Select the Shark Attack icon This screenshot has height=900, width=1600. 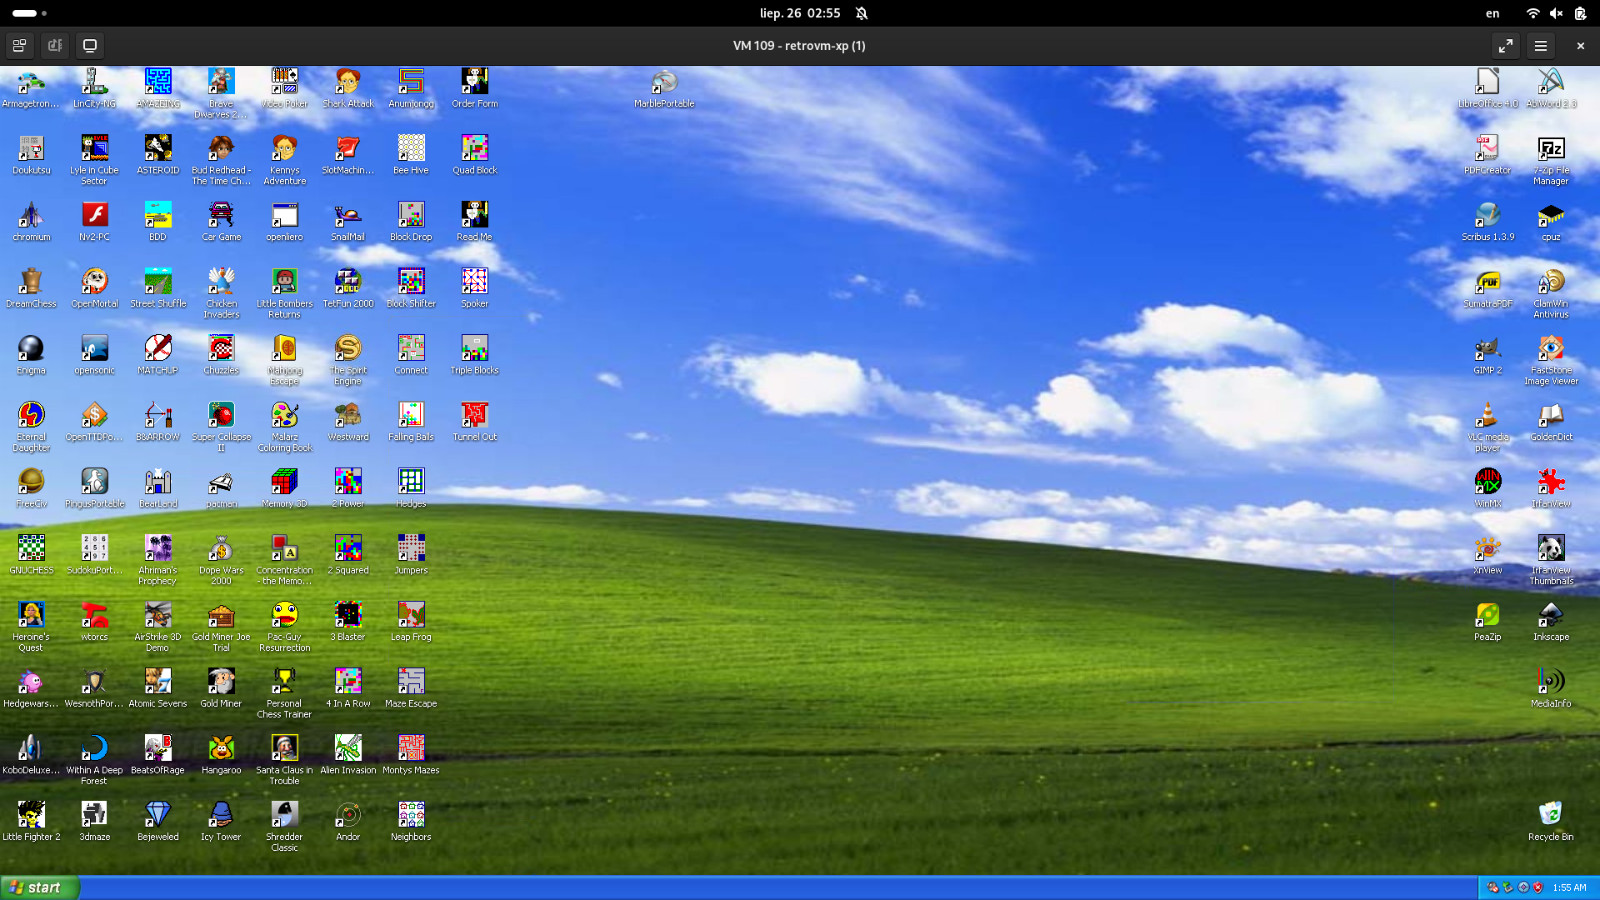[x=348, y=82]
